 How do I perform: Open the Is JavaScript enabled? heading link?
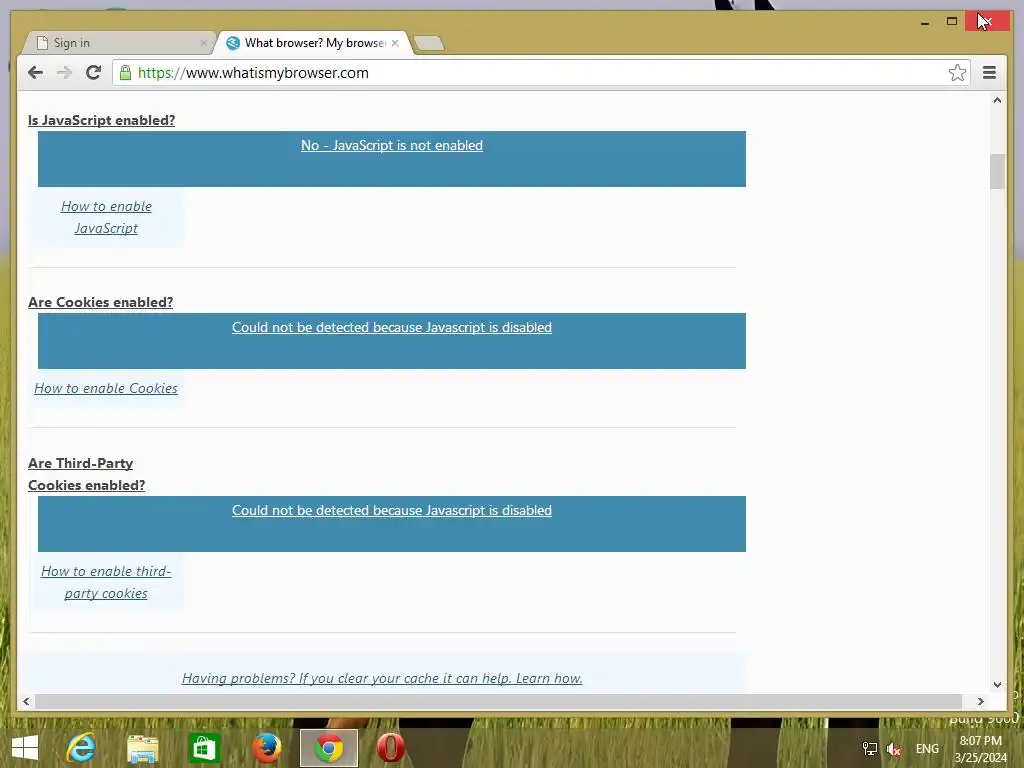[x=101, y=120]
